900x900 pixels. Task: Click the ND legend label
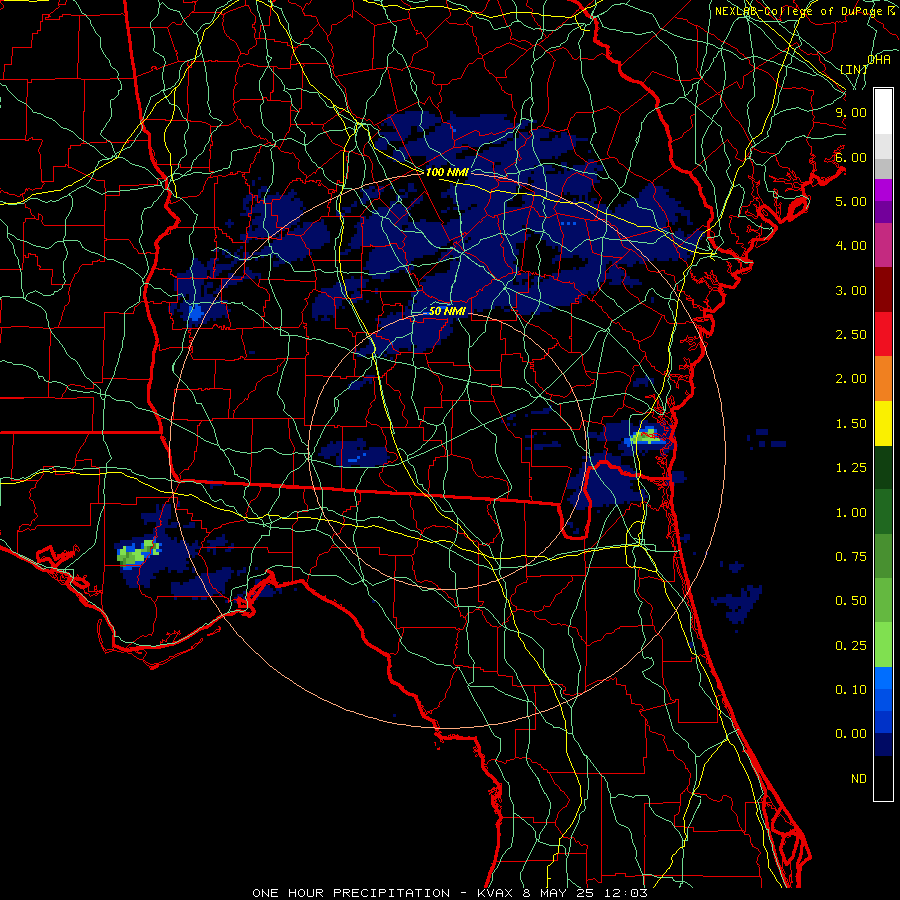tap(859, 779)
